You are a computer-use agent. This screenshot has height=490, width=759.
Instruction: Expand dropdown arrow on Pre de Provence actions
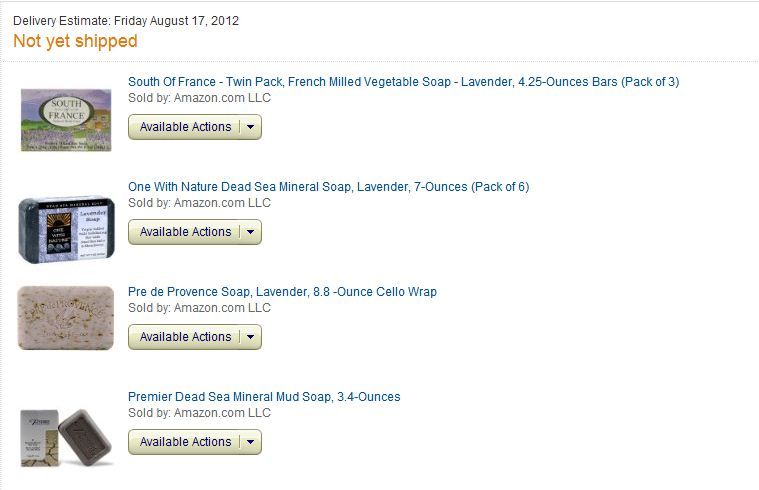[x=250, y=337]
